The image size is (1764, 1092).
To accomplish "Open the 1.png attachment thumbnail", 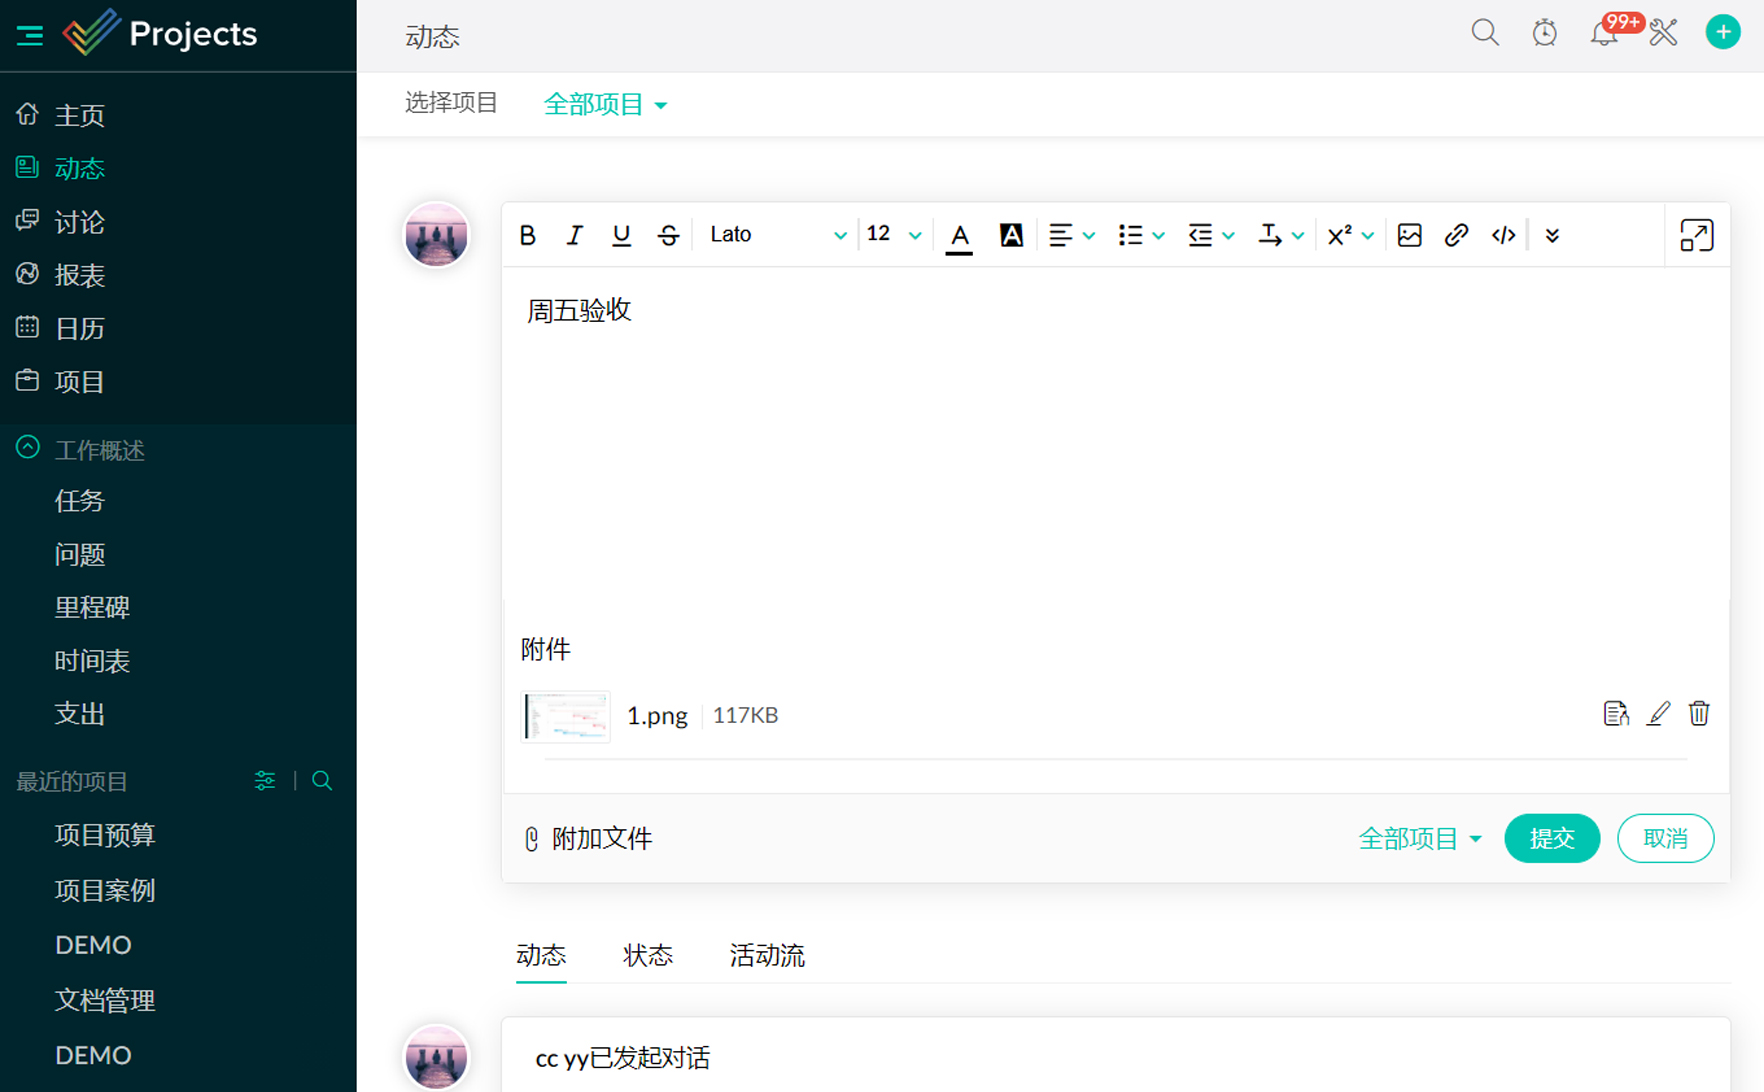I will [566, 716].
